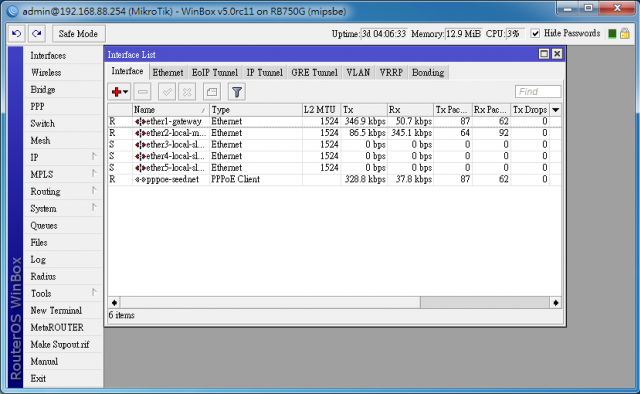
Task: Click into the Find search field
Action: coord(538,91)
